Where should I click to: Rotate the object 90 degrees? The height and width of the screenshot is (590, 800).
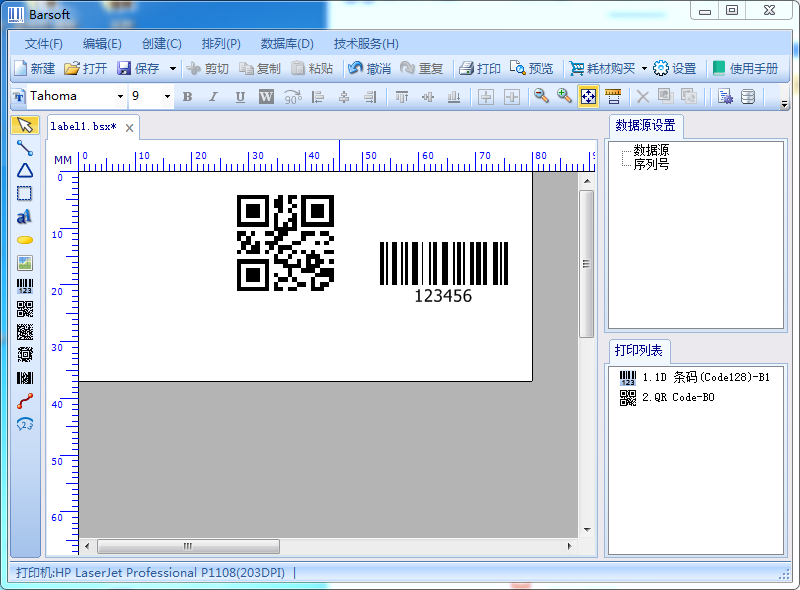293,96
